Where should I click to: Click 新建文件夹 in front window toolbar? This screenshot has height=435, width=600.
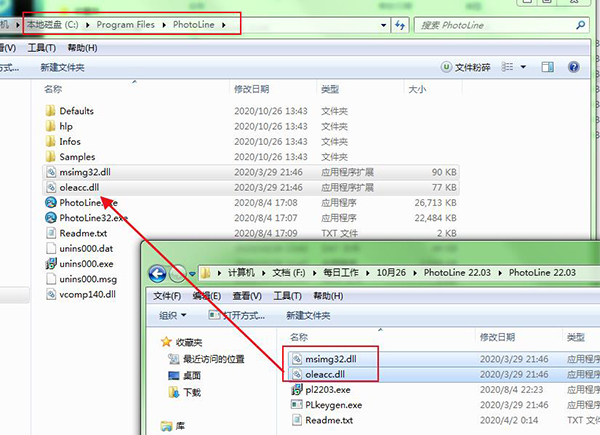pyautogui.click(x=308, y=316)
